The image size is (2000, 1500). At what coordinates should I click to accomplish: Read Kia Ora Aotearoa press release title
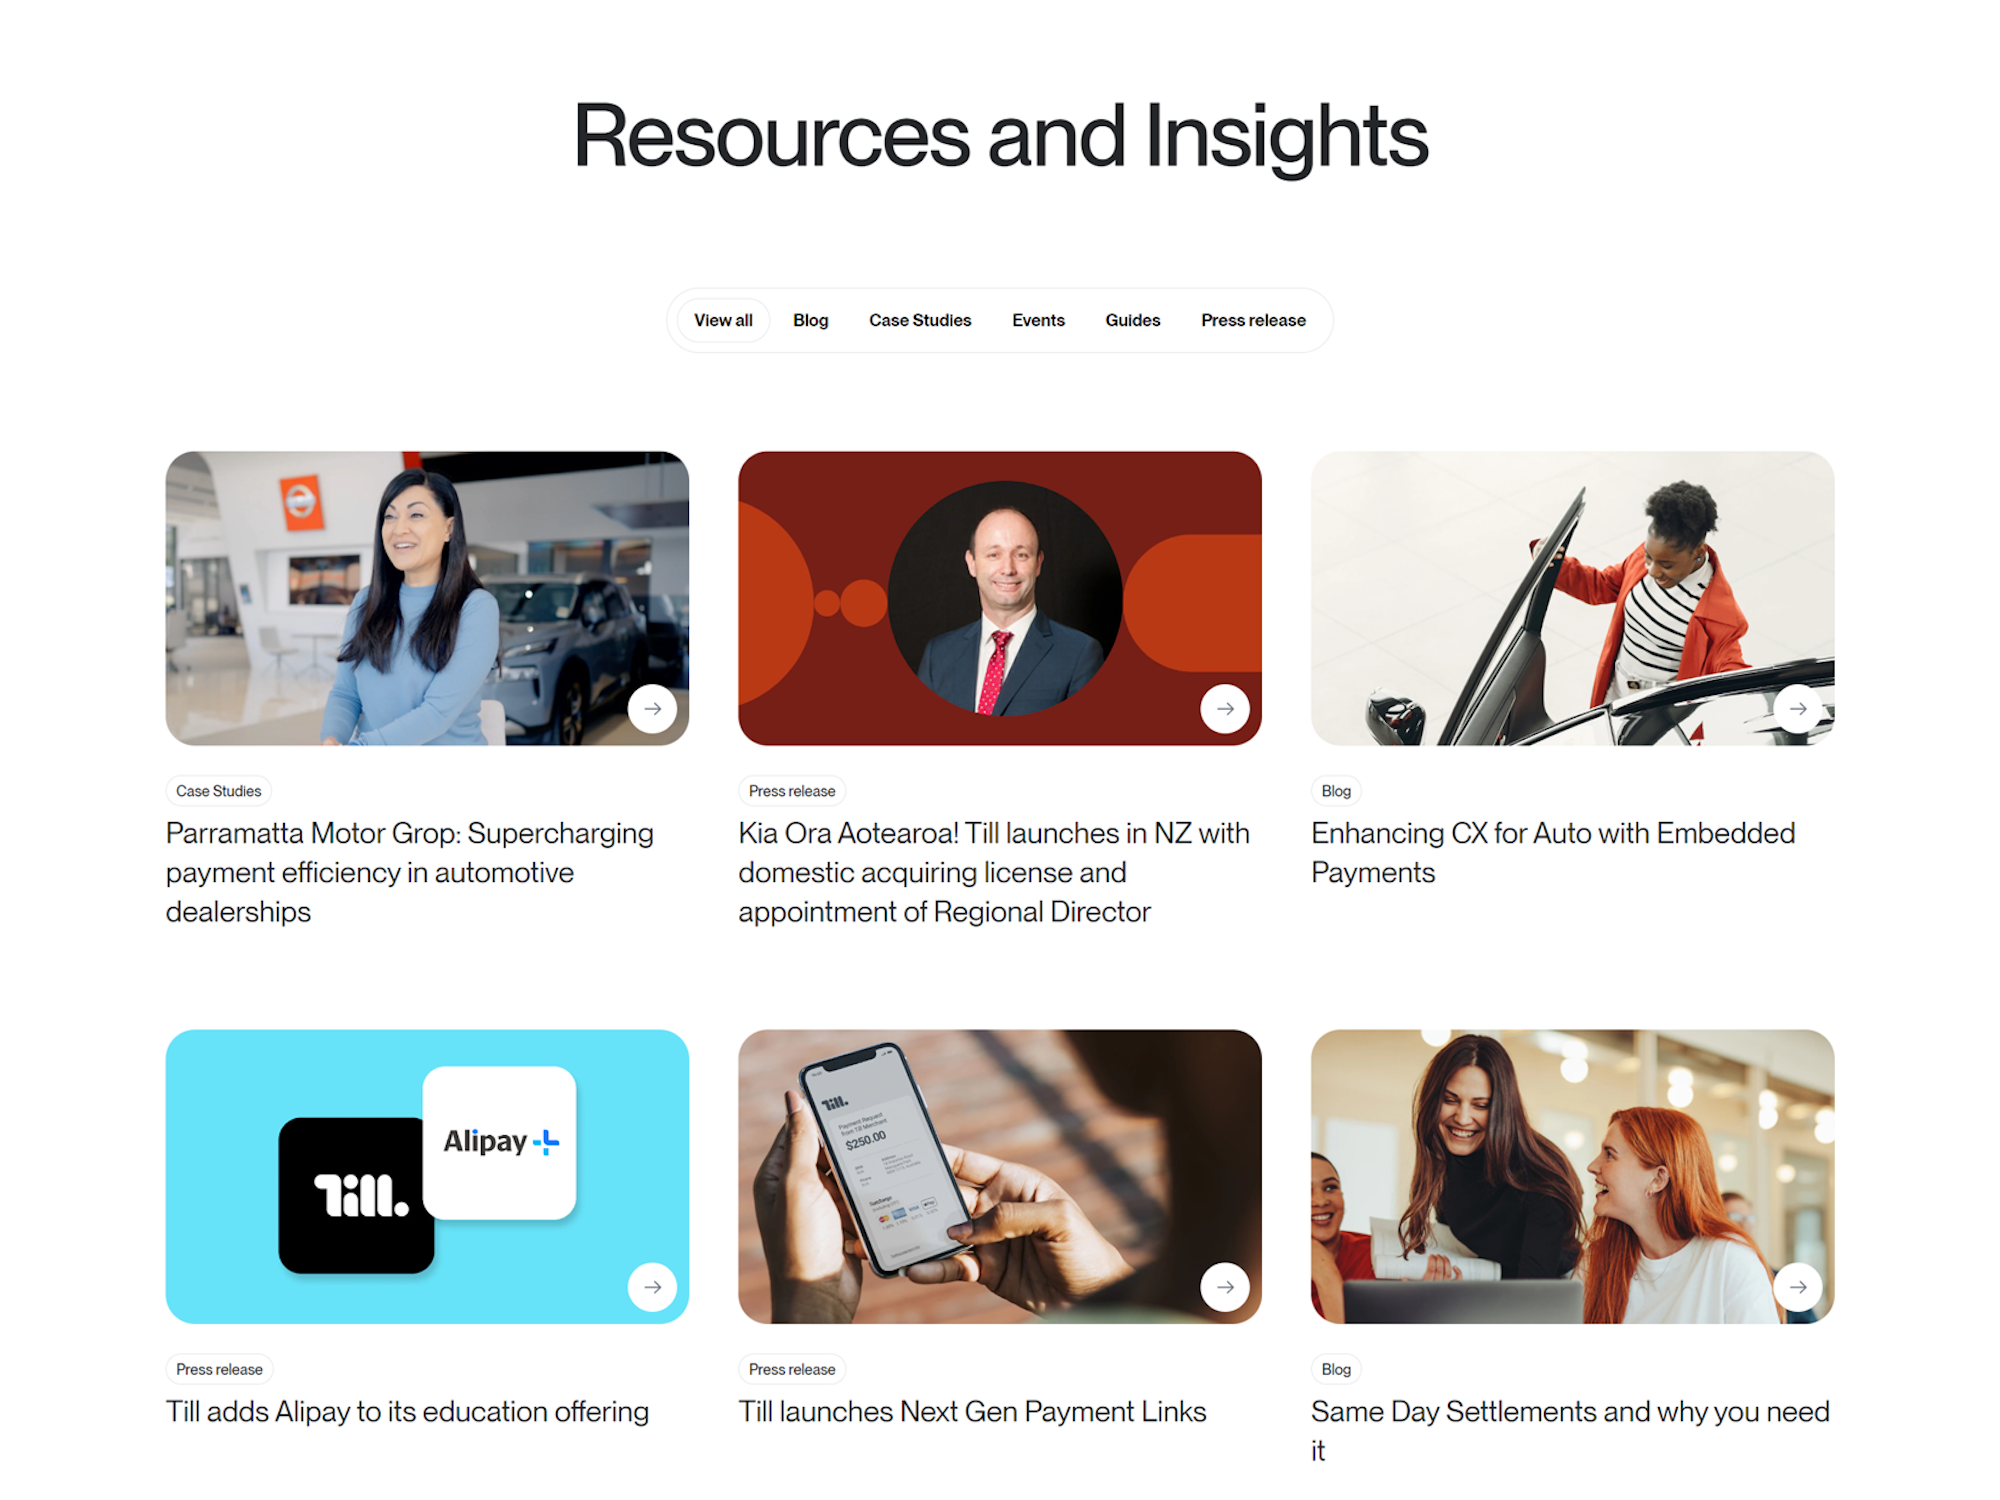(994, 872)
